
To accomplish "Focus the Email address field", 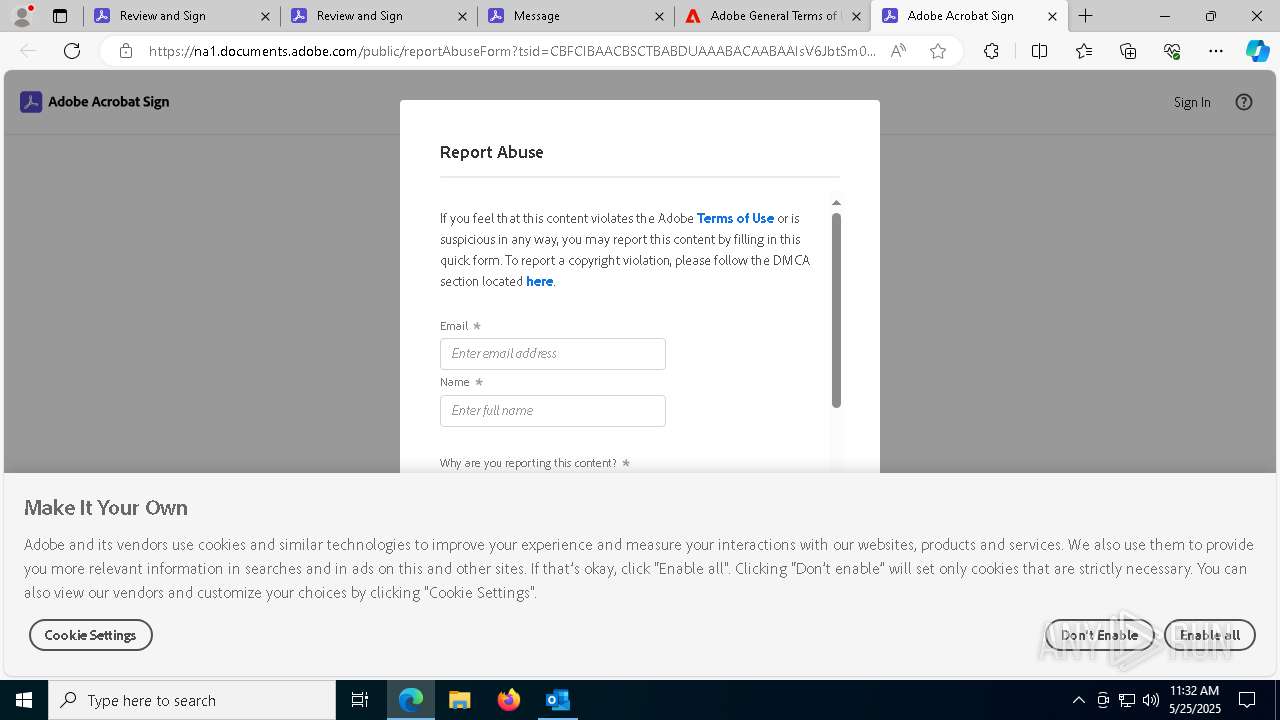I will pos(553,354).
